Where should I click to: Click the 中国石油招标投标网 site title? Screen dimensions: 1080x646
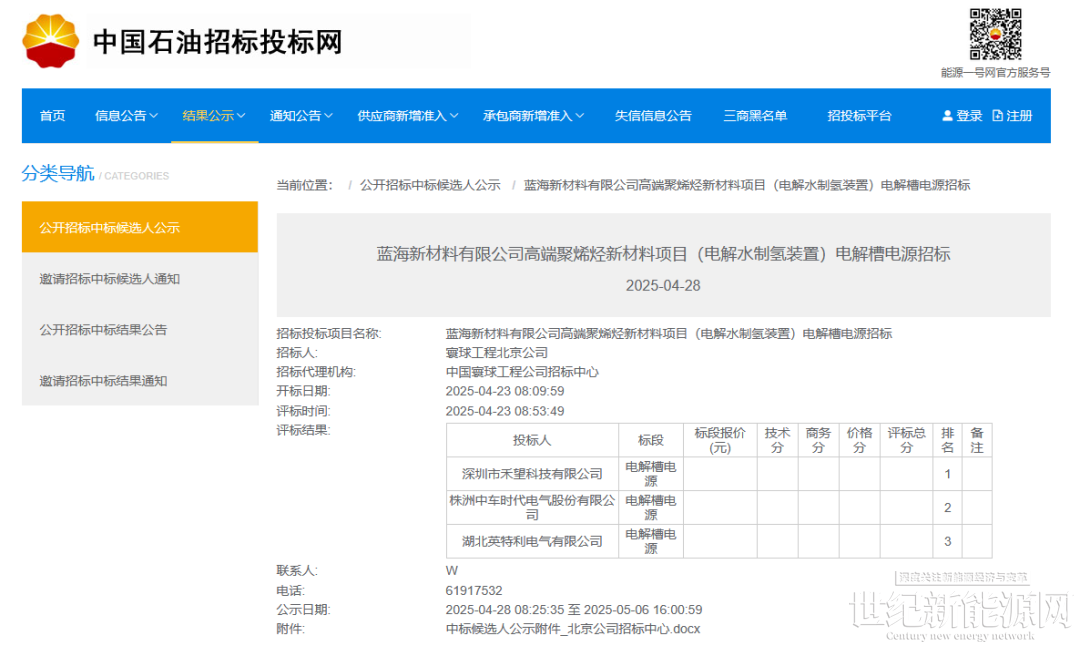[x=218, y=41]
